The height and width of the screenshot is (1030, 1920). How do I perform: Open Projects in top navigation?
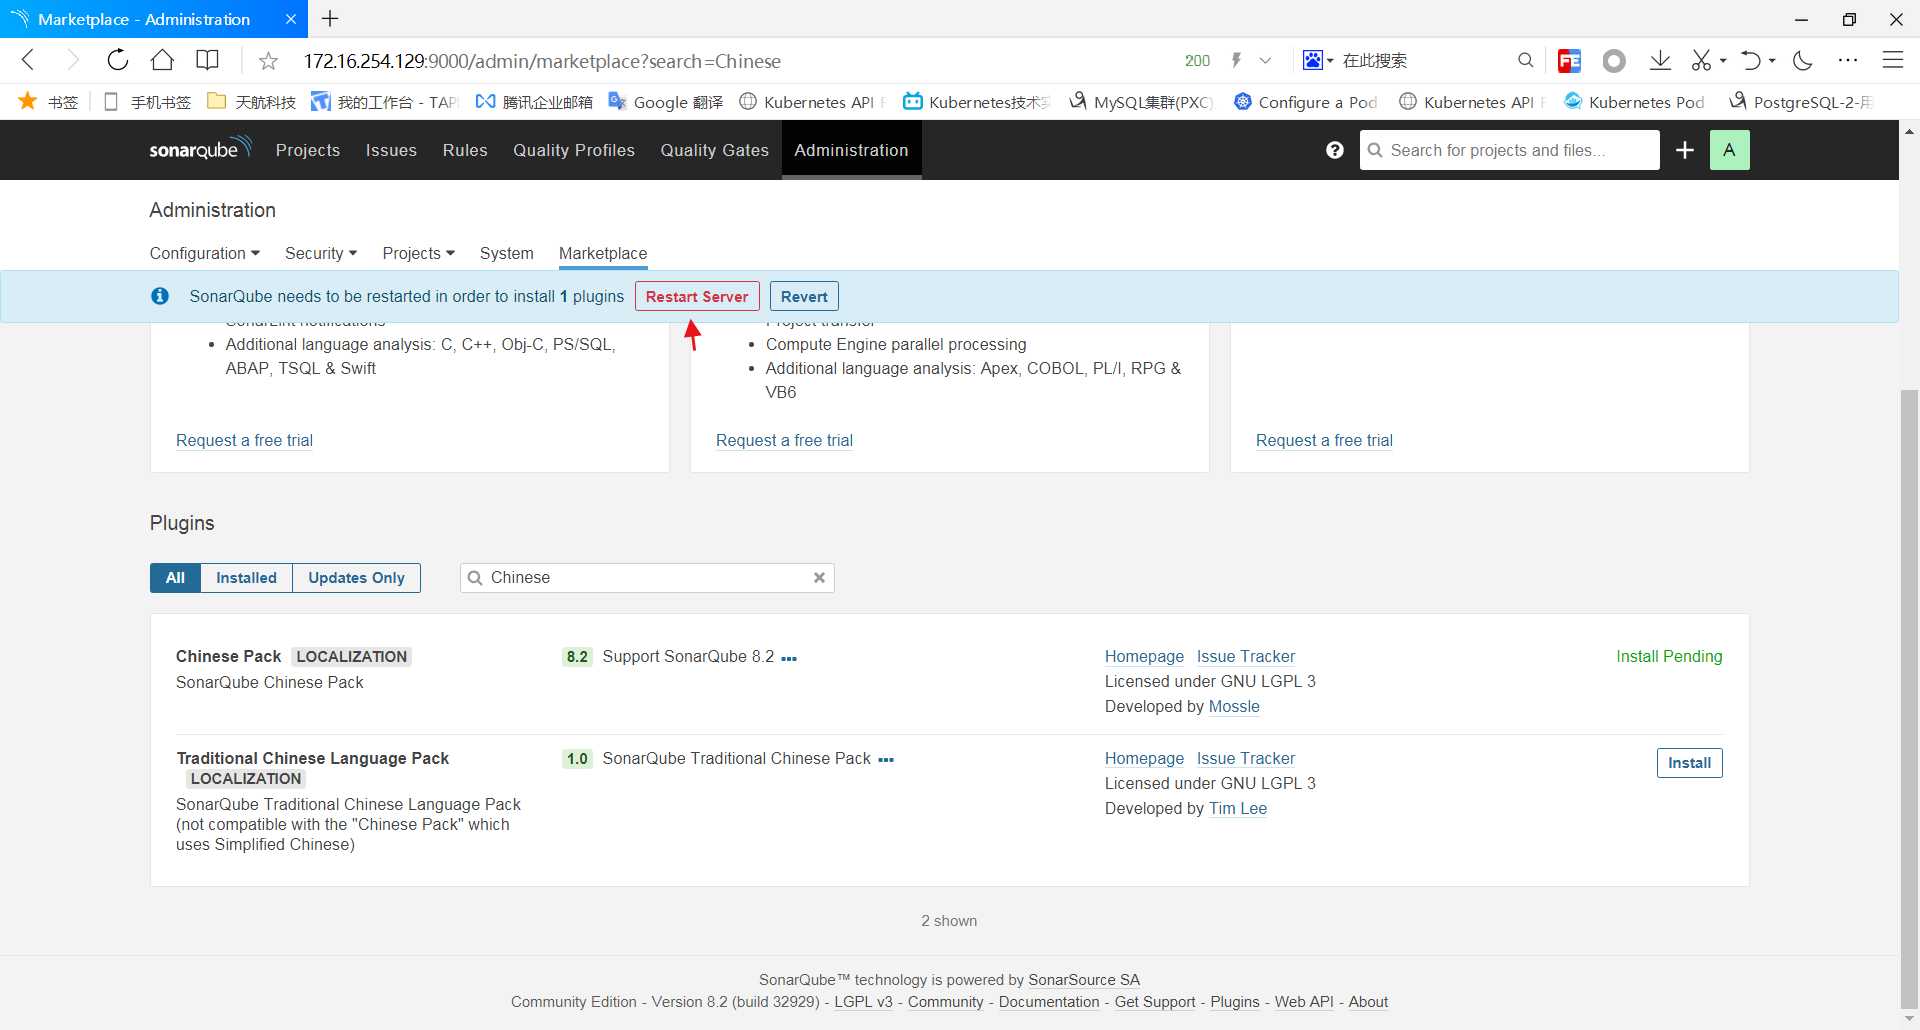[308, 150]
